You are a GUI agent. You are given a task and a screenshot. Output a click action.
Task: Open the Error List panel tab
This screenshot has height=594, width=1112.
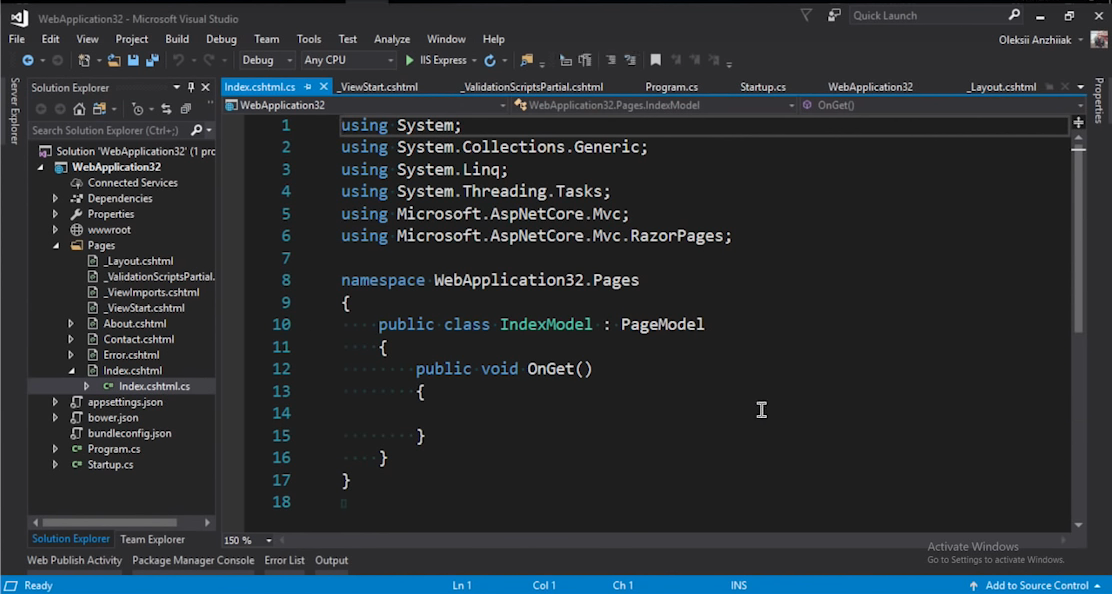tap(284, 560)
